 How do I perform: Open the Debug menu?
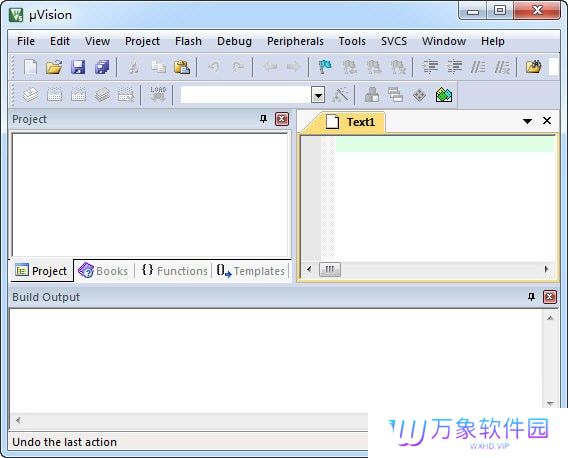pos(234,41)
